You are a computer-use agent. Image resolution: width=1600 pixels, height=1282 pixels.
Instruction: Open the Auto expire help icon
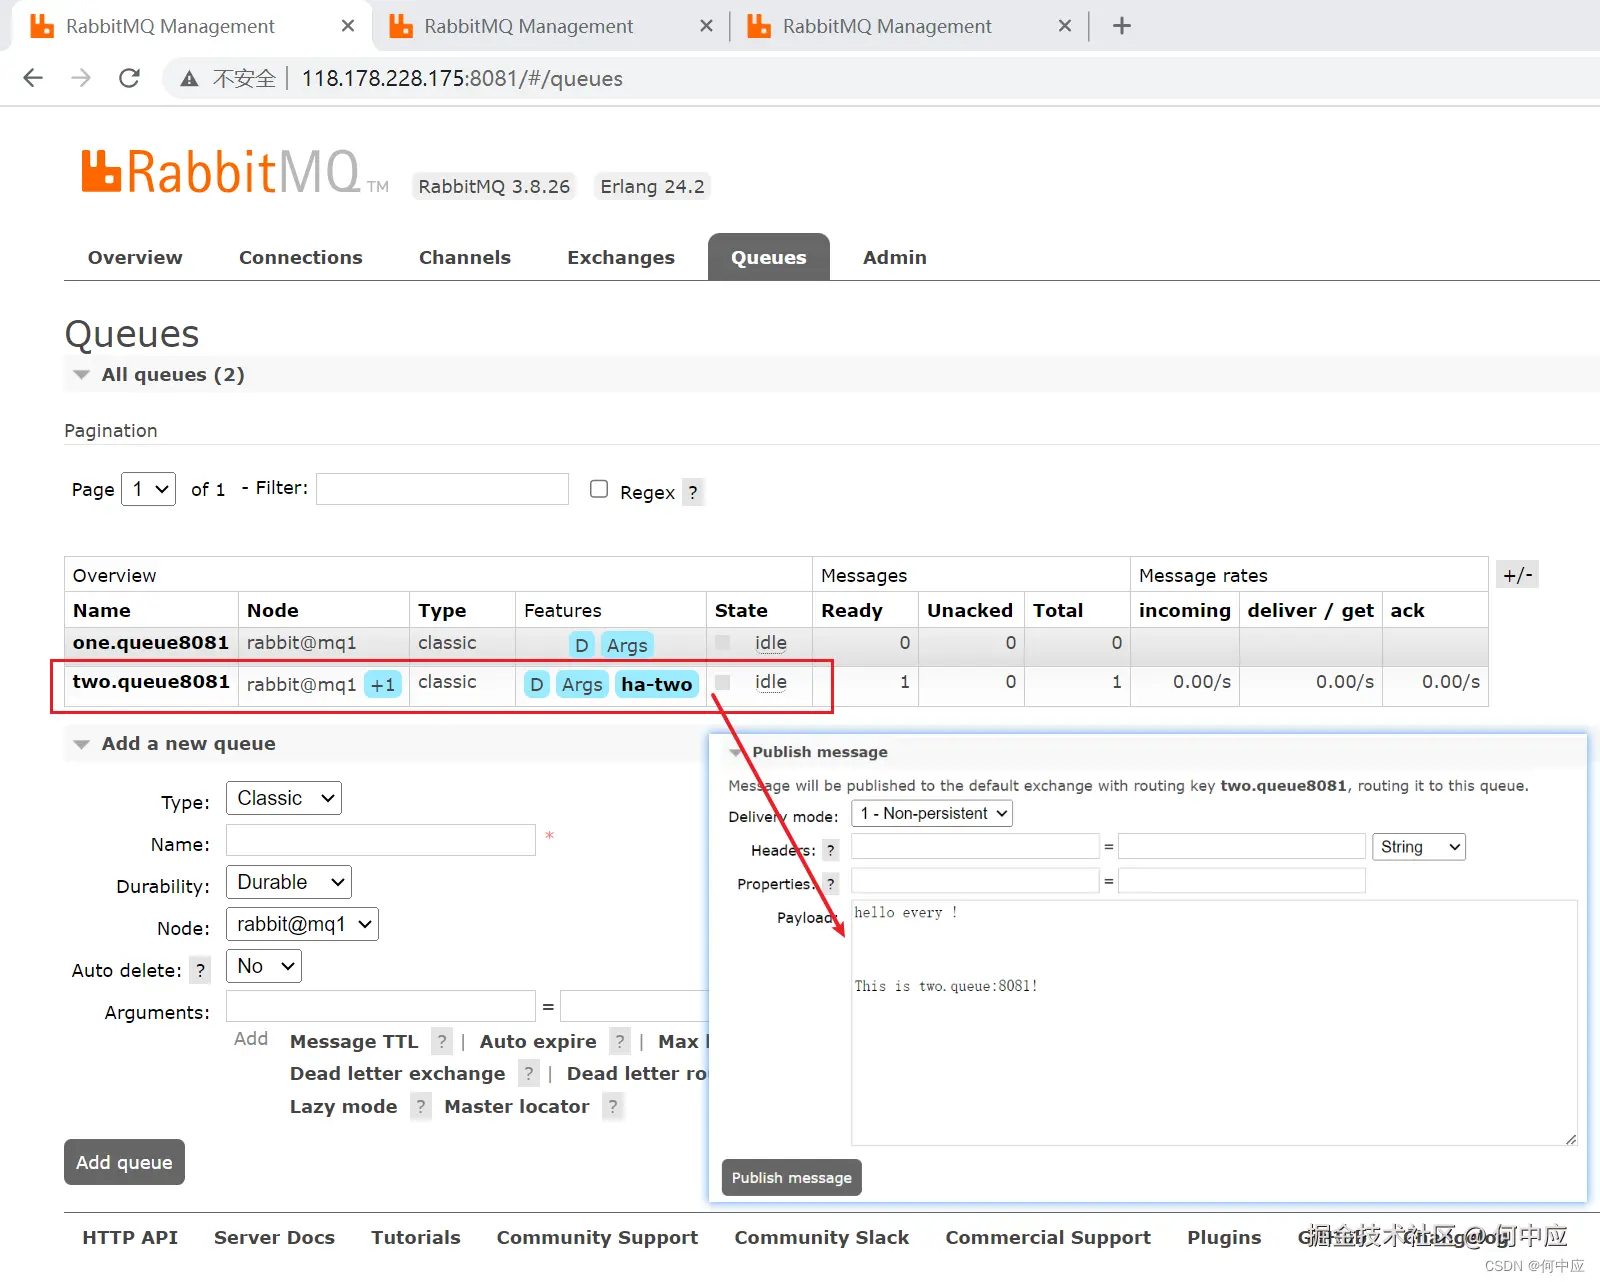(x=620, y=1041)
